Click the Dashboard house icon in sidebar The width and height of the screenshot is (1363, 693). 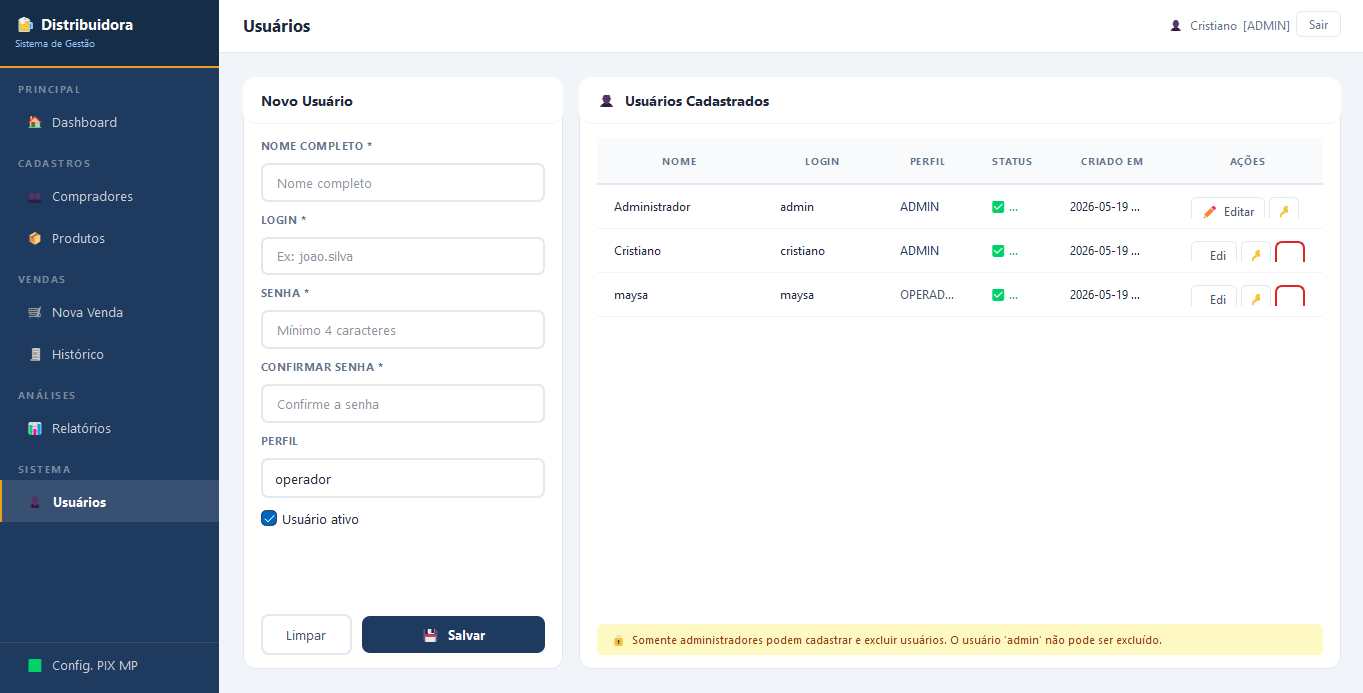35,122
